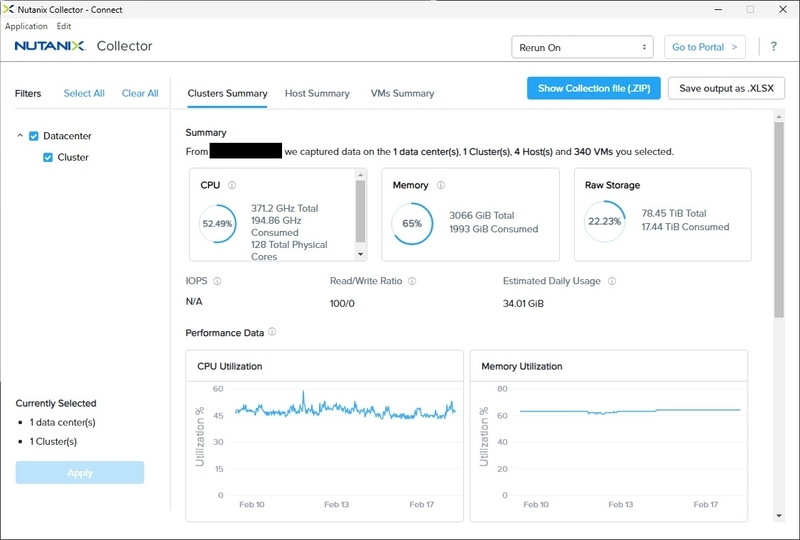Switch to Clusters Summary tab
The image size is (800, 540).
coord(227,93)
